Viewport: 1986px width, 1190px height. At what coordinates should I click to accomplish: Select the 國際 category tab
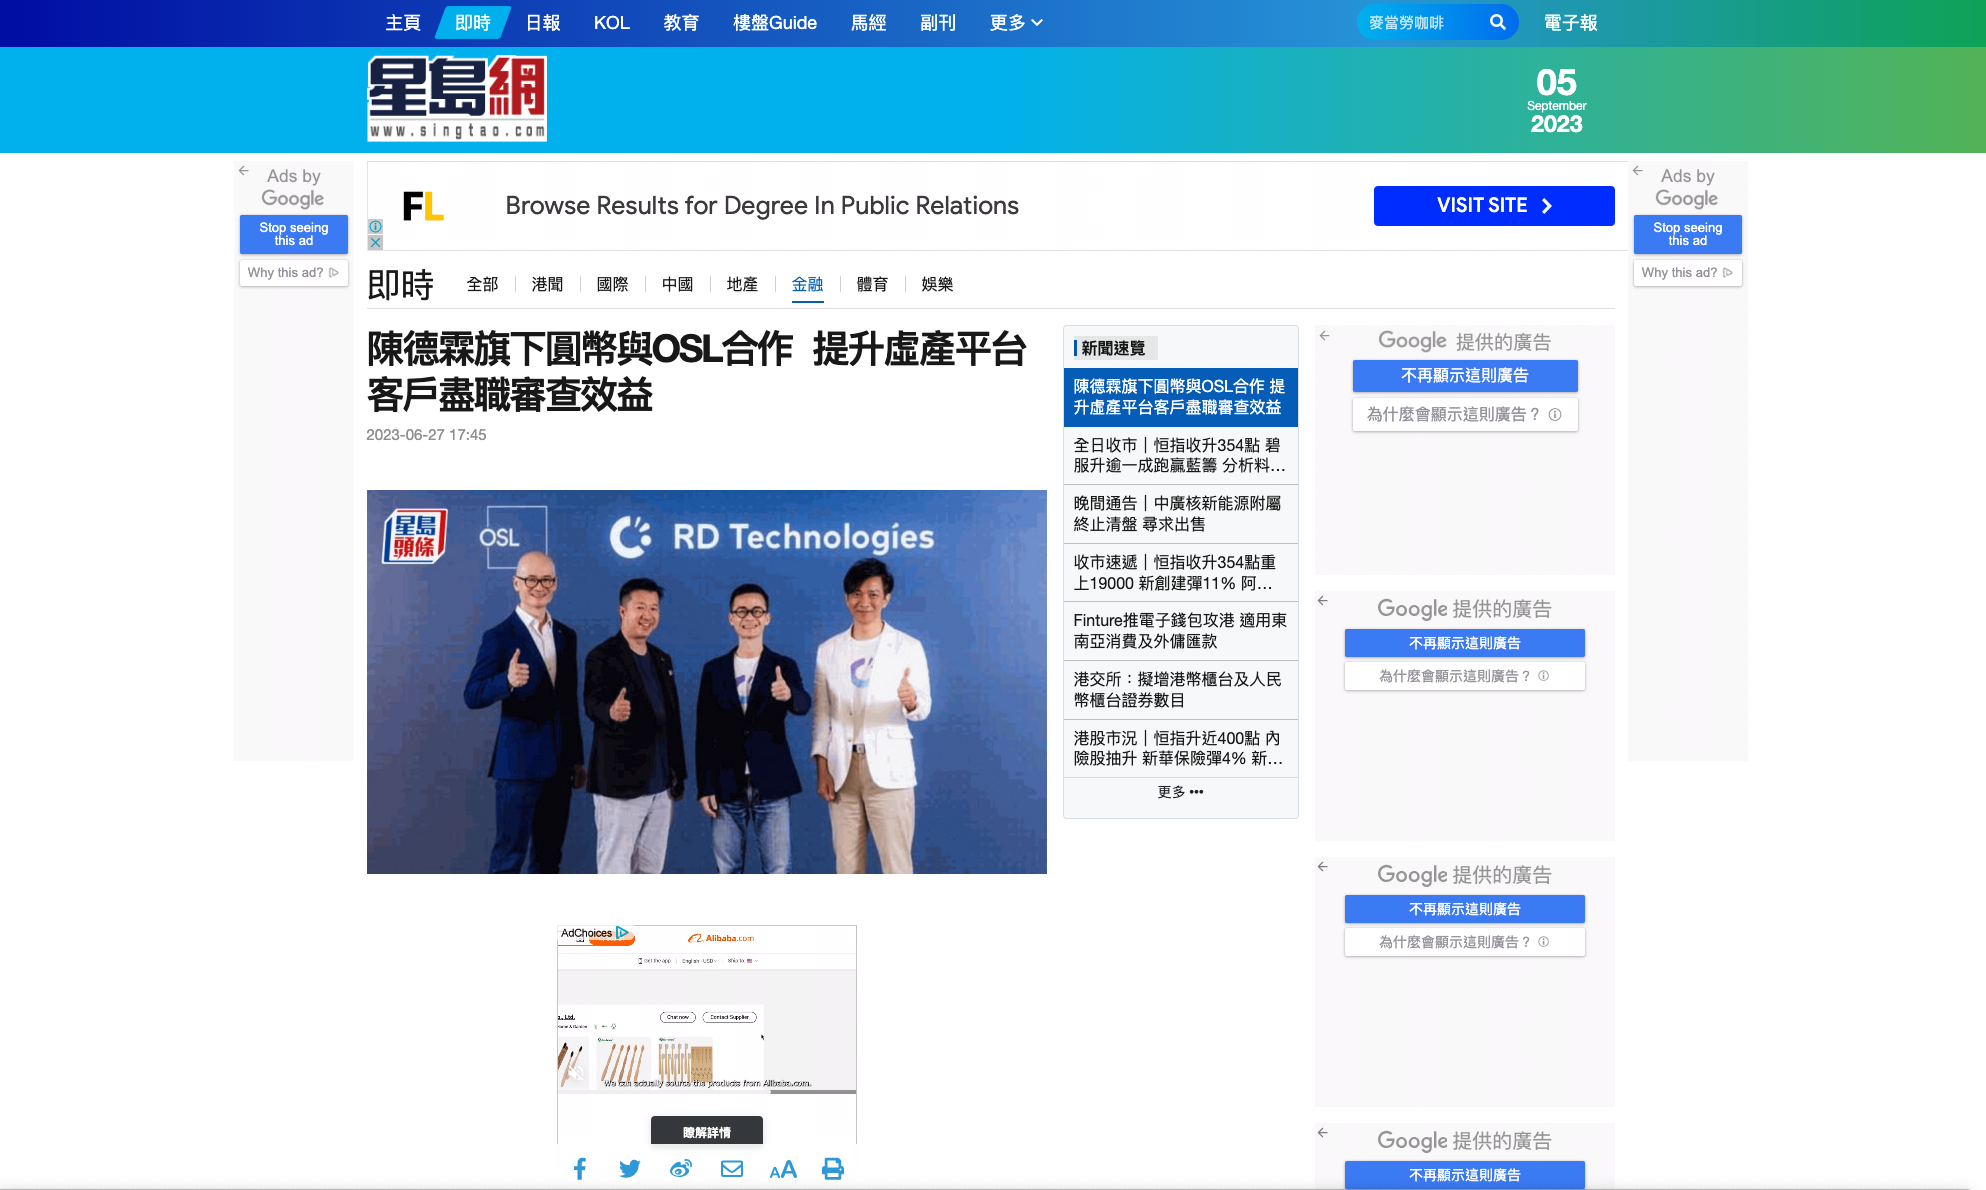tap(612, 284)
